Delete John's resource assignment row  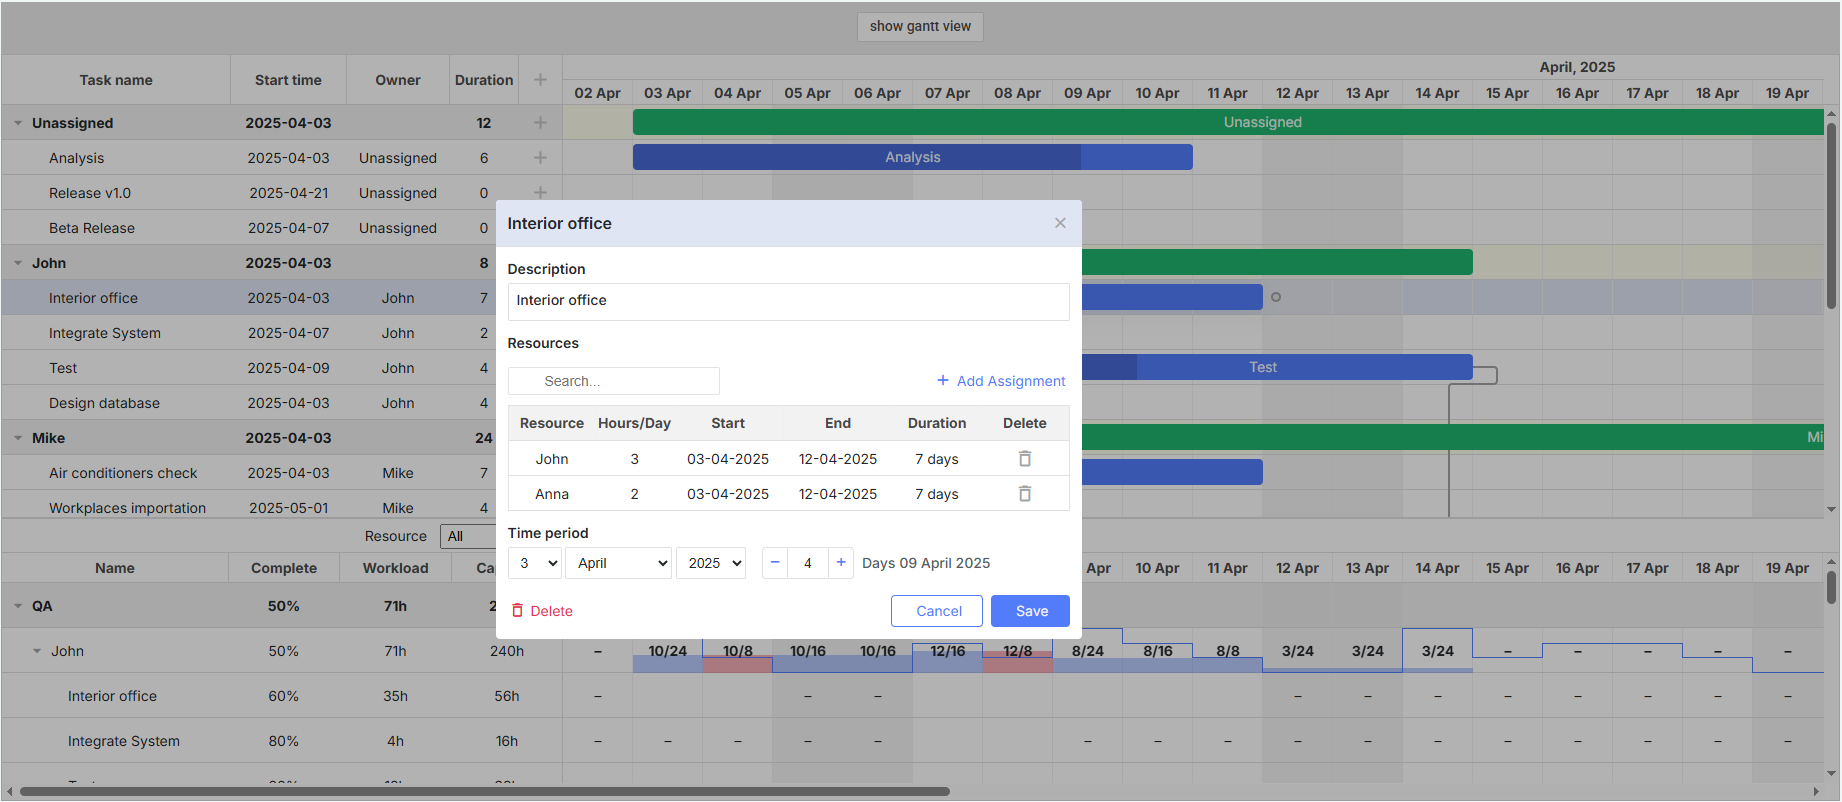click(x=1024, y=459)
